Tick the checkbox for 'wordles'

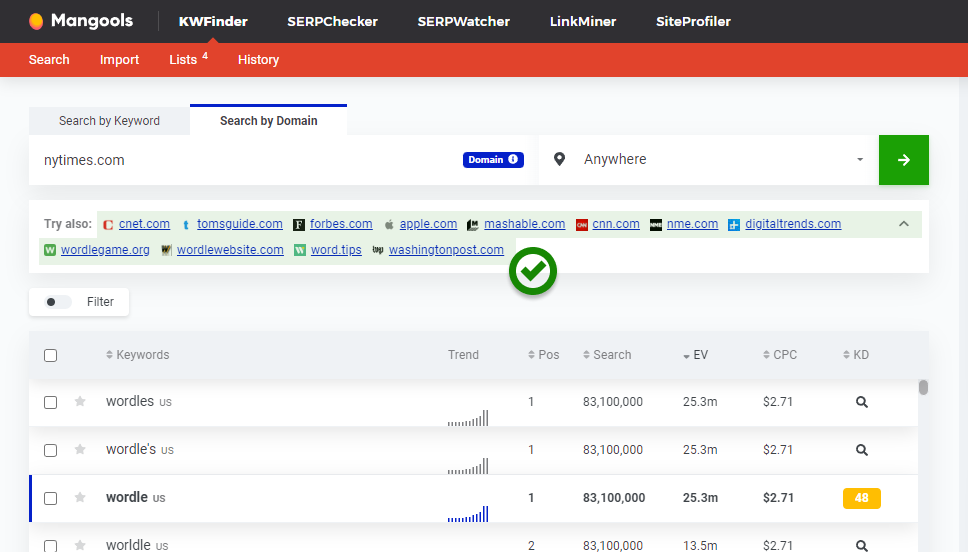click(x=51, y=402)
